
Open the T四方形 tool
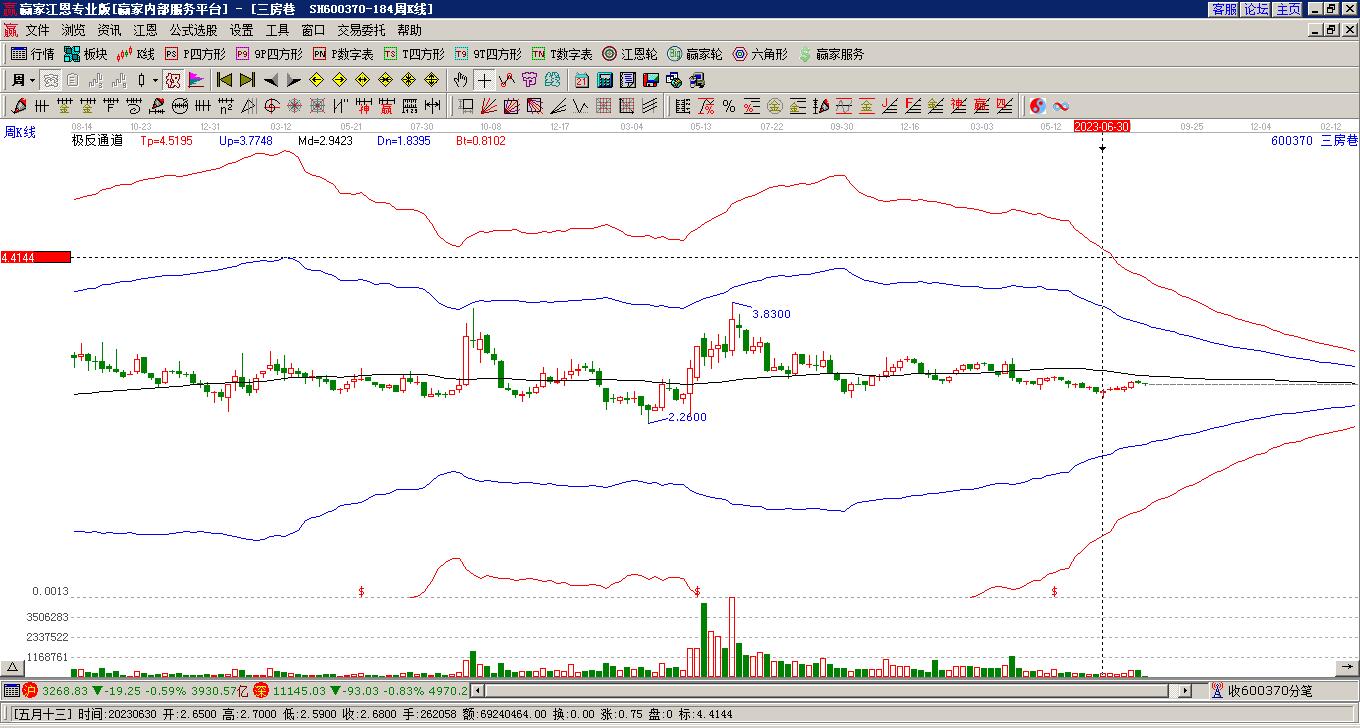tap(414, 54)
